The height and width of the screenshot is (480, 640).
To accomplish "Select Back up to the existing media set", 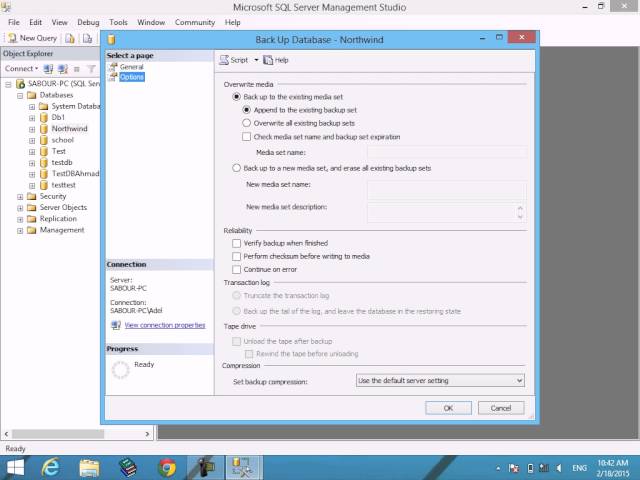I will 236,97.
